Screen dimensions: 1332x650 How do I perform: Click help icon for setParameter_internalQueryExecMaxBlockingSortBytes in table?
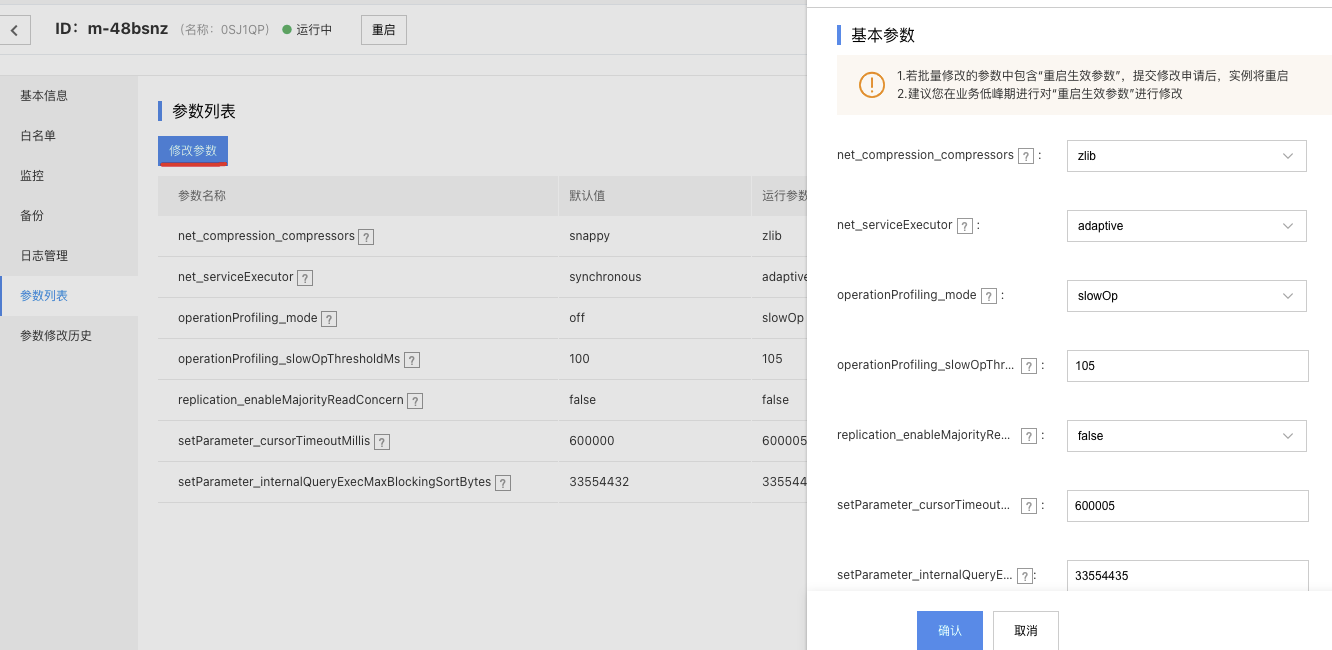pyautogui.click(x=503, y=483)
